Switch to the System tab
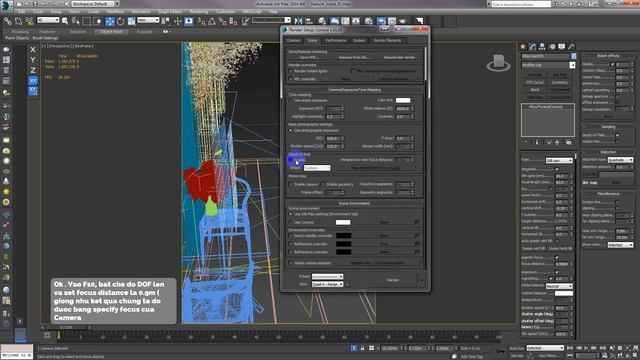The image size is (640, 360). [359, 40]
